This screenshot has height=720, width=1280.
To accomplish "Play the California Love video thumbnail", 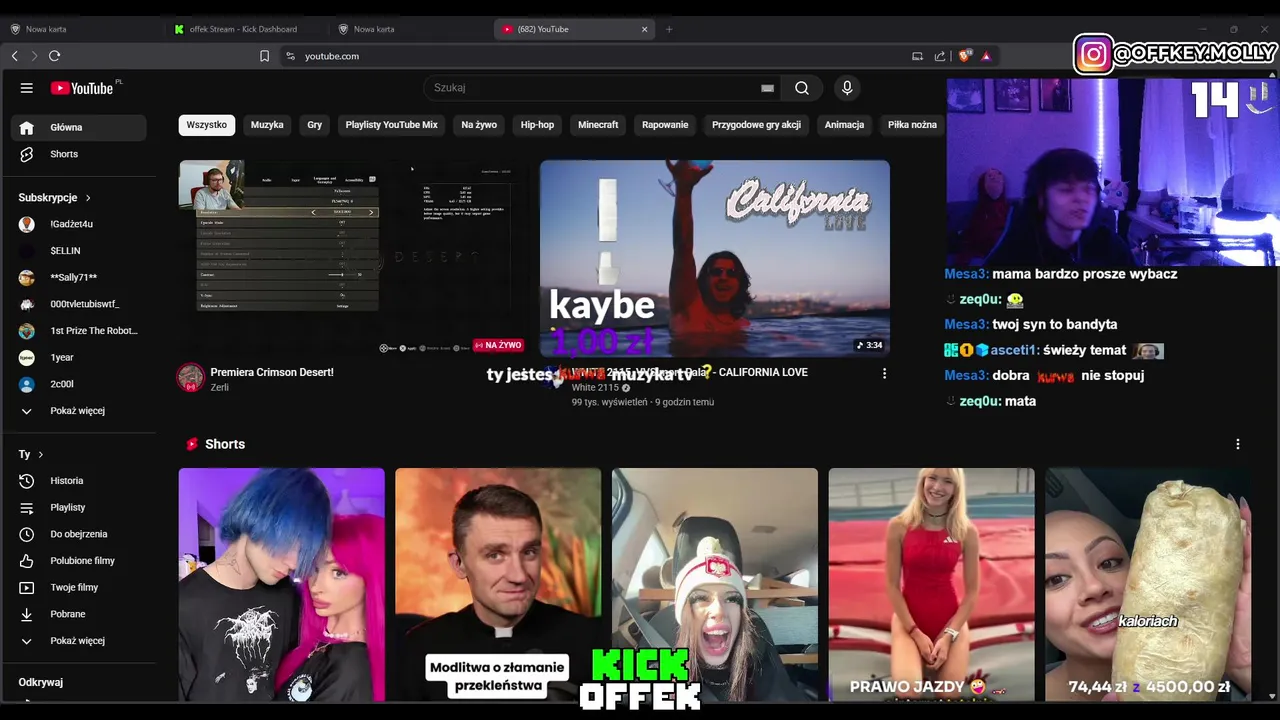I will point(715,258).
